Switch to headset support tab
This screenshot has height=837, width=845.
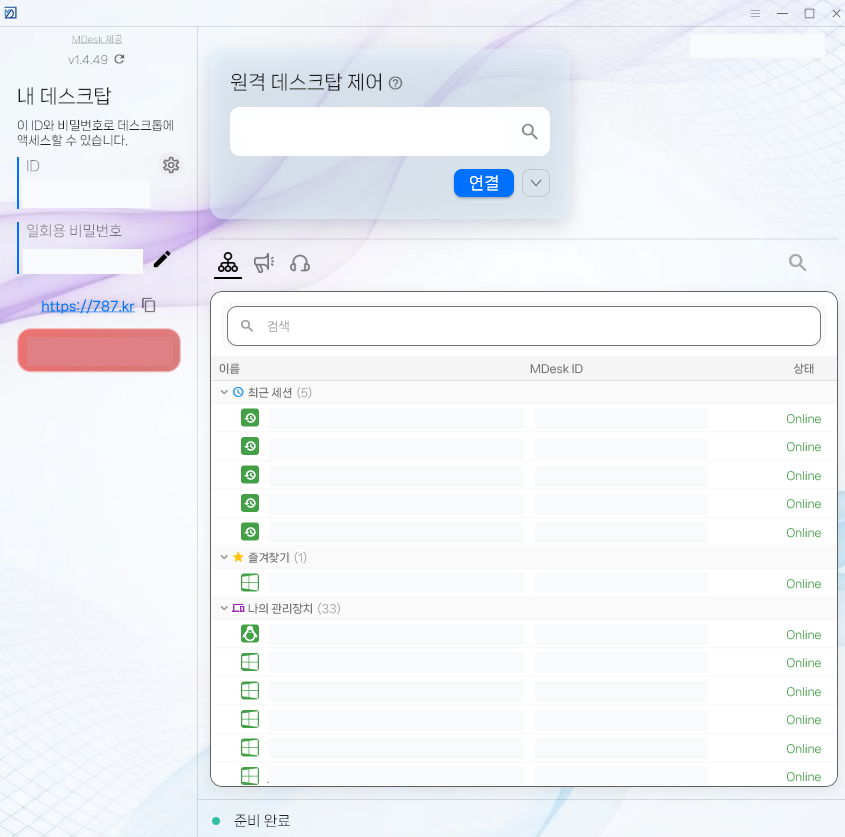(300, 263)
